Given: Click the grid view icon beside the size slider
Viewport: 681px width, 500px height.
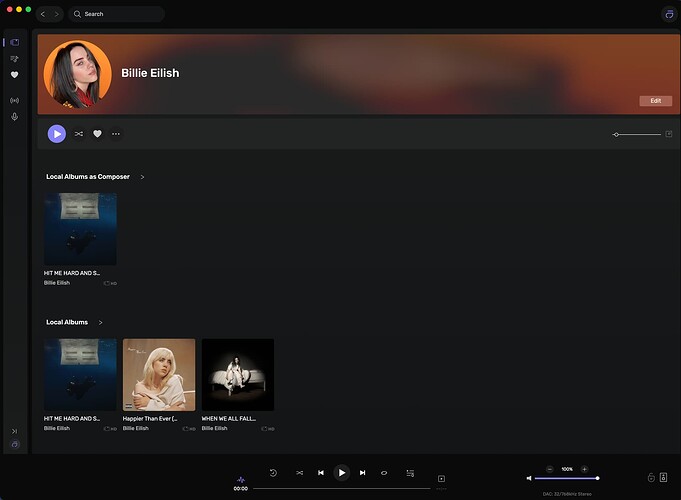Looking at the screenshot, I should click(669, 134).
